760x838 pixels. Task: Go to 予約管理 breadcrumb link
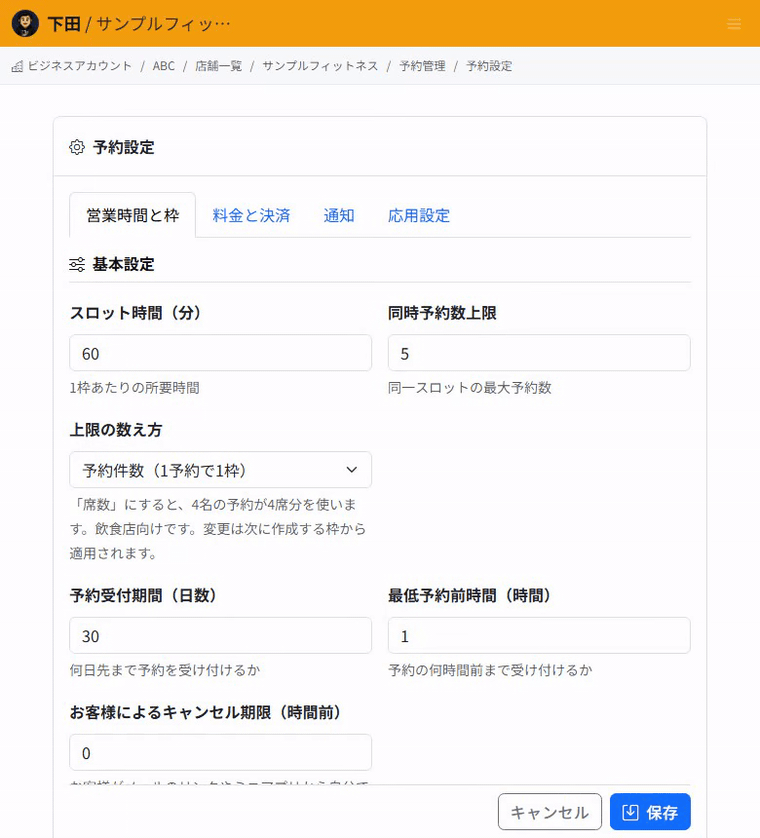pos(422,66)
